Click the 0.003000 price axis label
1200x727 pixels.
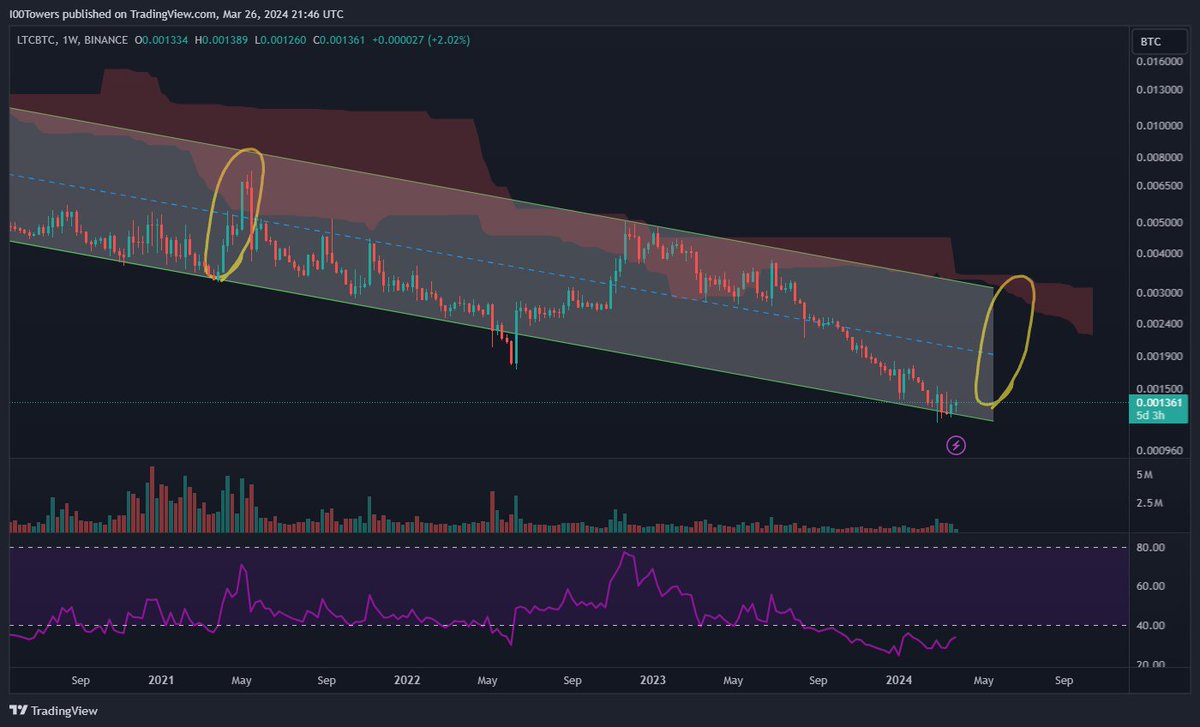click(x=1161, y=293)
